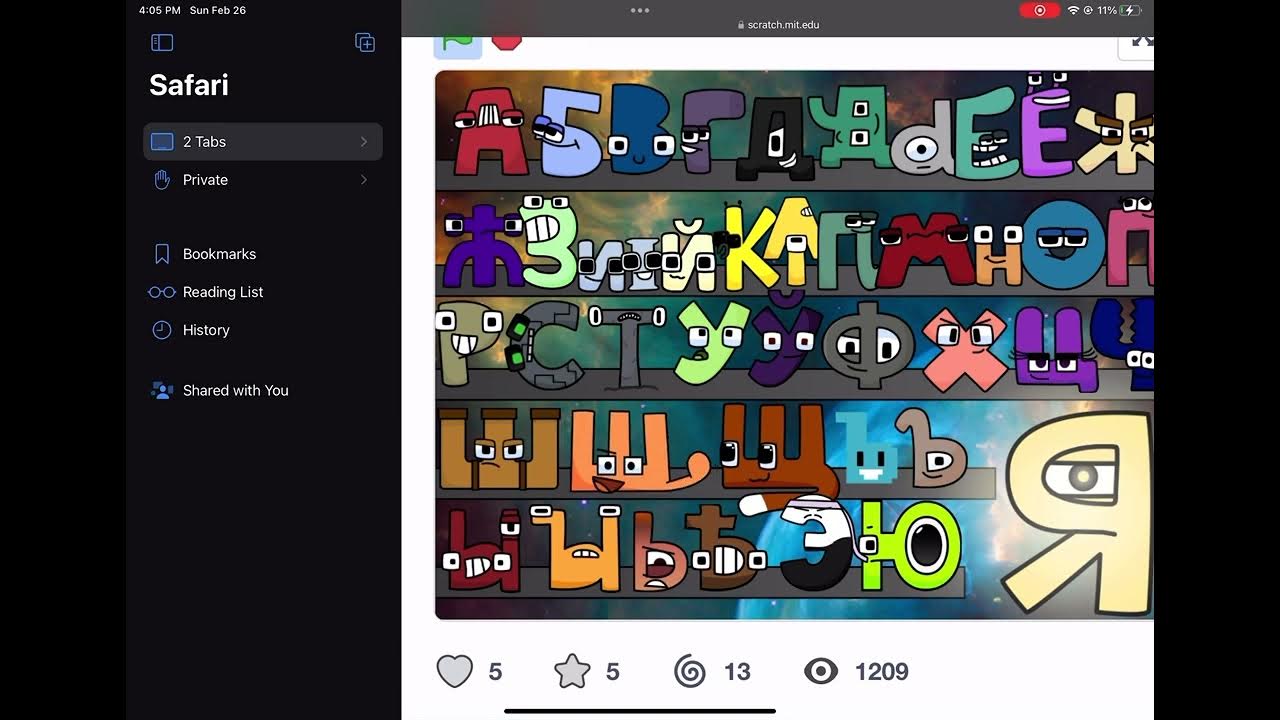Click the hand icon beside Private
The width and height of the screenshot is (1280, 720).
point(162,180)
